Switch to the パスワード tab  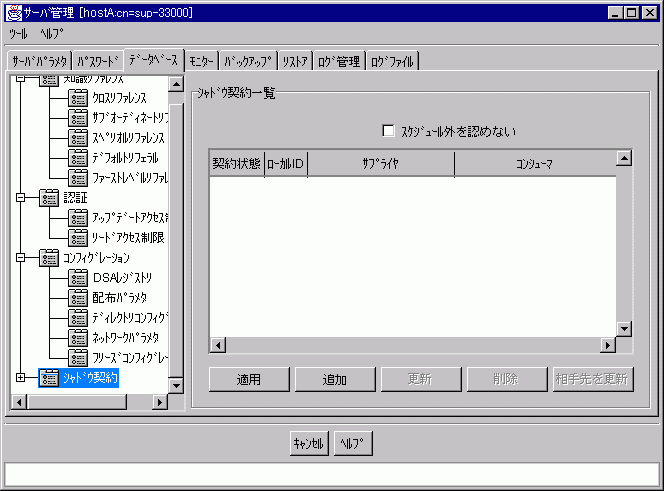point(98,62)
